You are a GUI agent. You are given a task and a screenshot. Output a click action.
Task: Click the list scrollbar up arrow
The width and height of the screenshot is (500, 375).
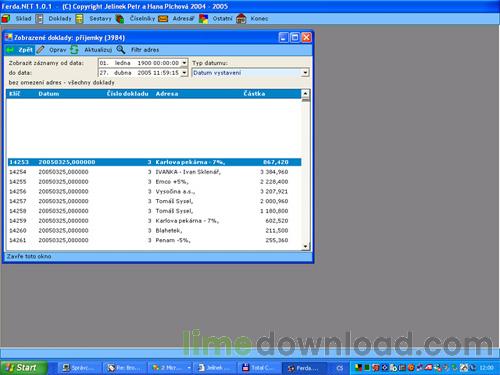pyautogui.click(x=305, y=93)
